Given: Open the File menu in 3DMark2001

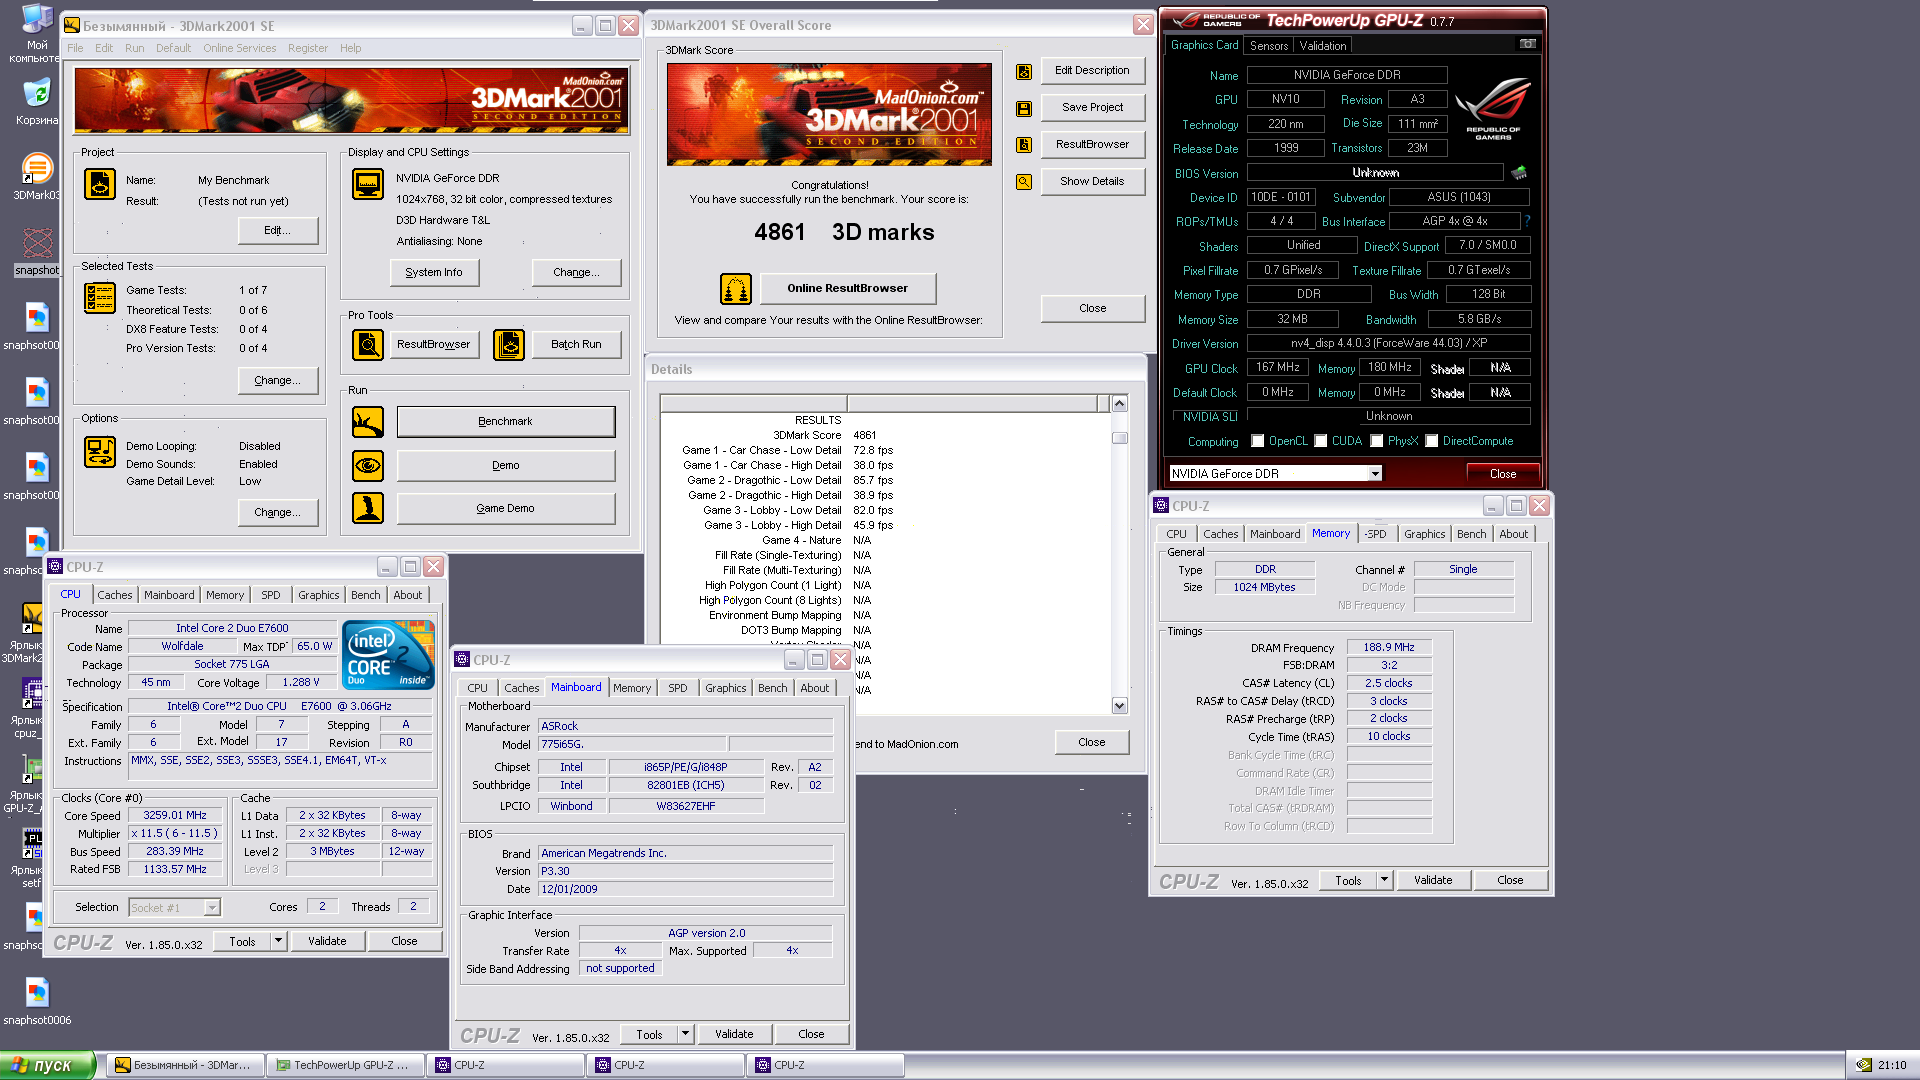Looking at the screenshot, I should (75, 48).
